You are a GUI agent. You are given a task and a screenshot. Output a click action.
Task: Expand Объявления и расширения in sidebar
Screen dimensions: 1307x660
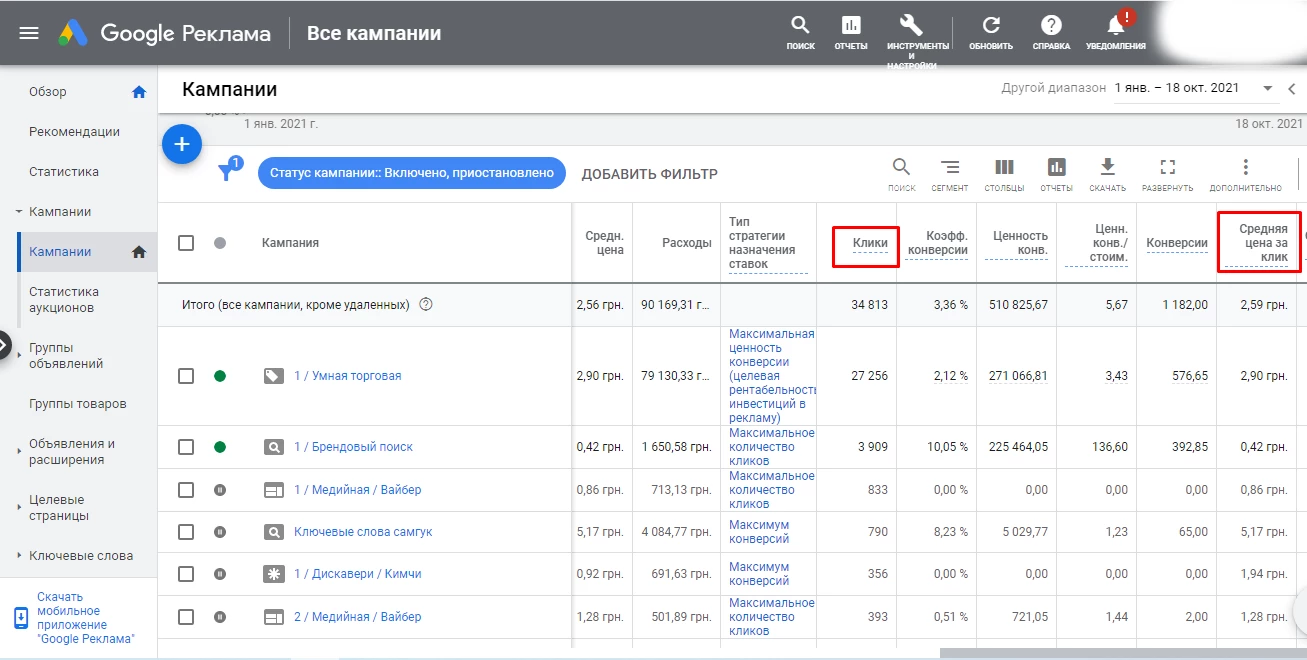(19, 452)
